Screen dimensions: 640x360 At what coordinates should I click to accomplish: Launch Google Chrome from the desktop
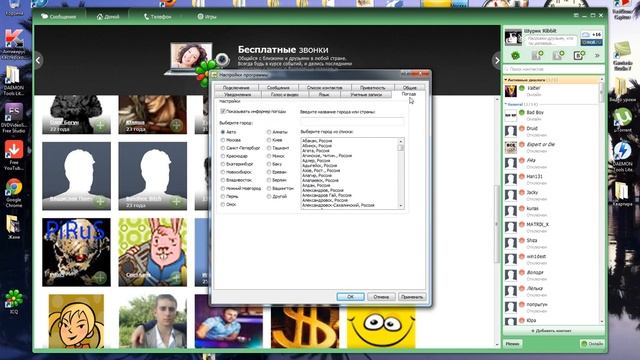13,193
